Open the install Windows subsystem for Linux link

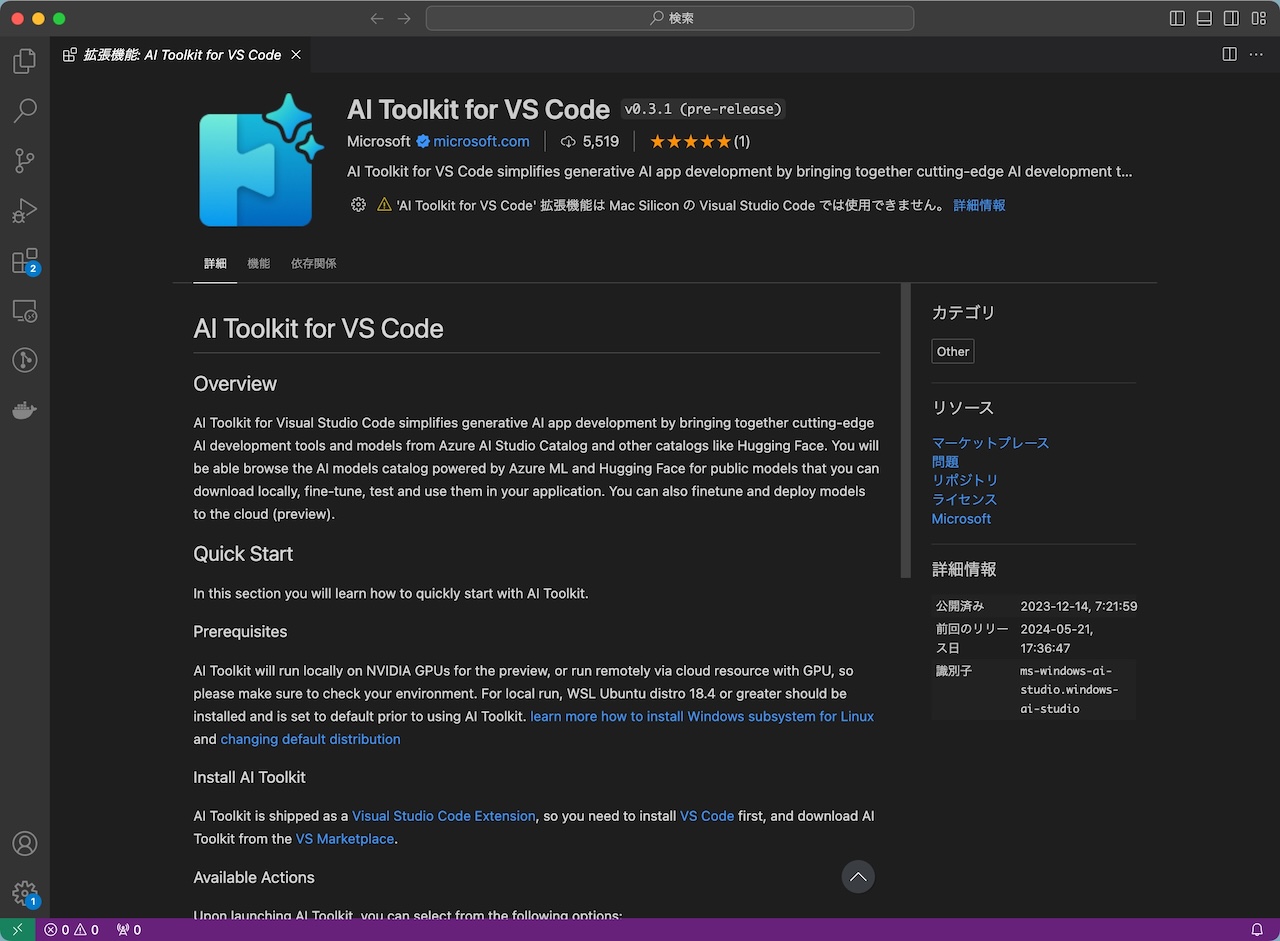[x=702, y=716]
